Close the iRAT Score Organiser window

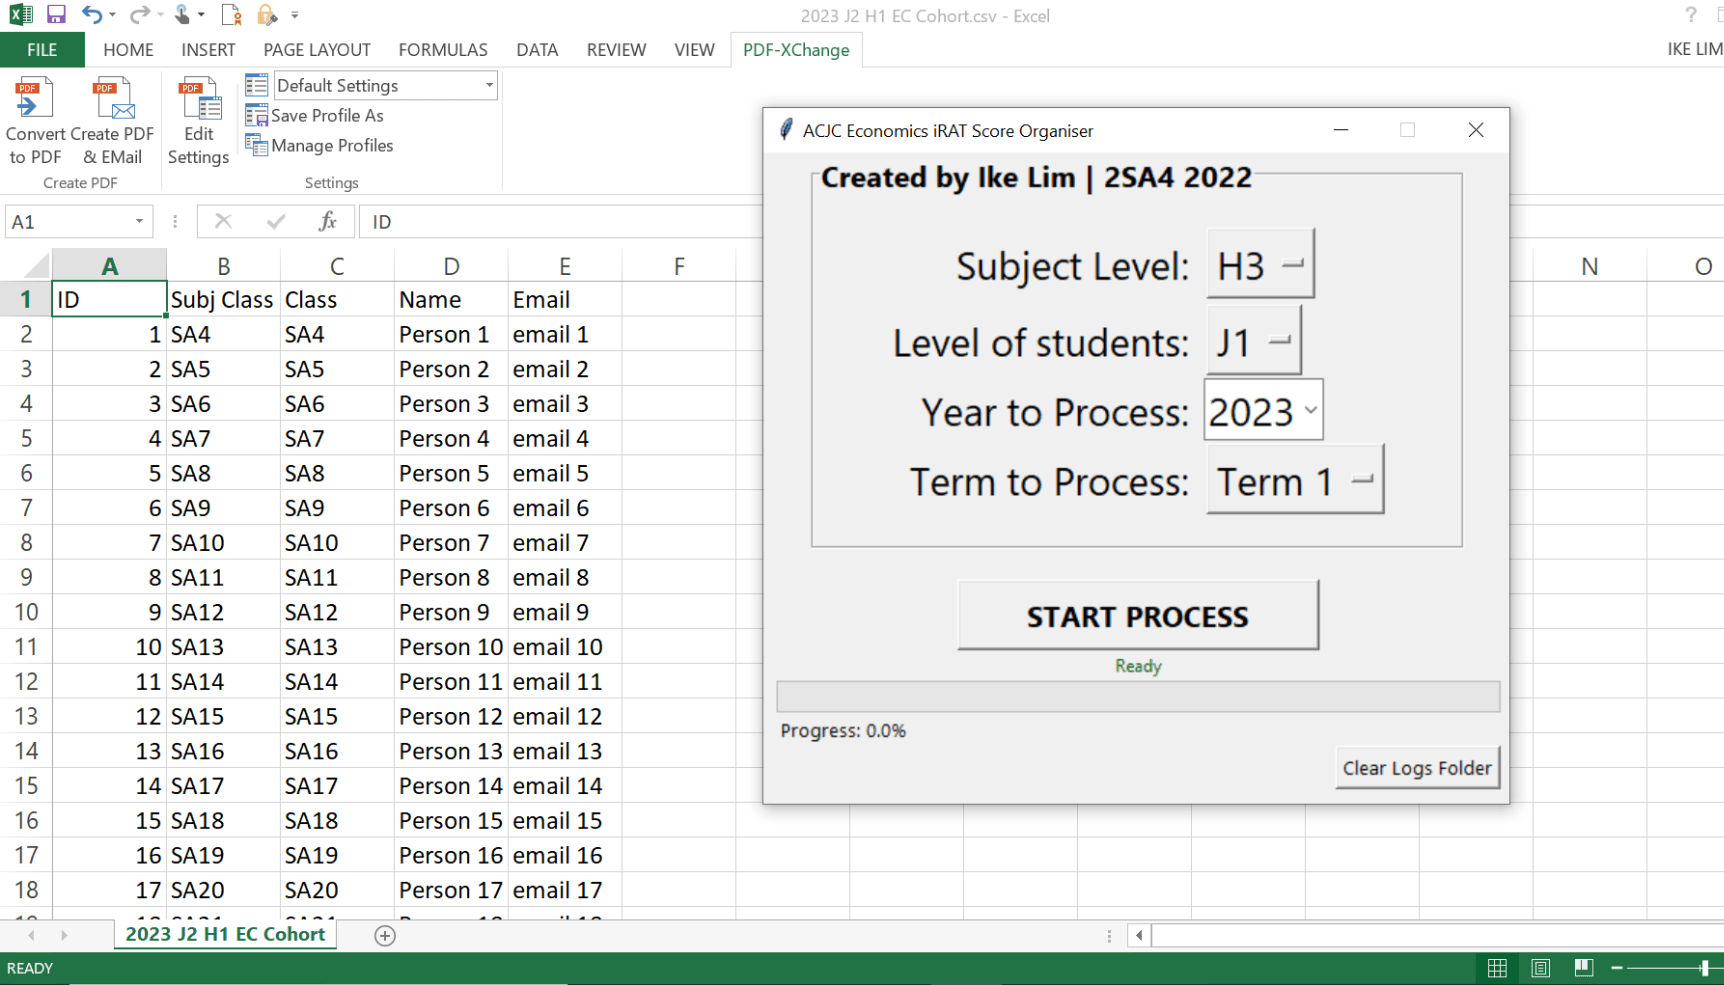point(1476,130)
